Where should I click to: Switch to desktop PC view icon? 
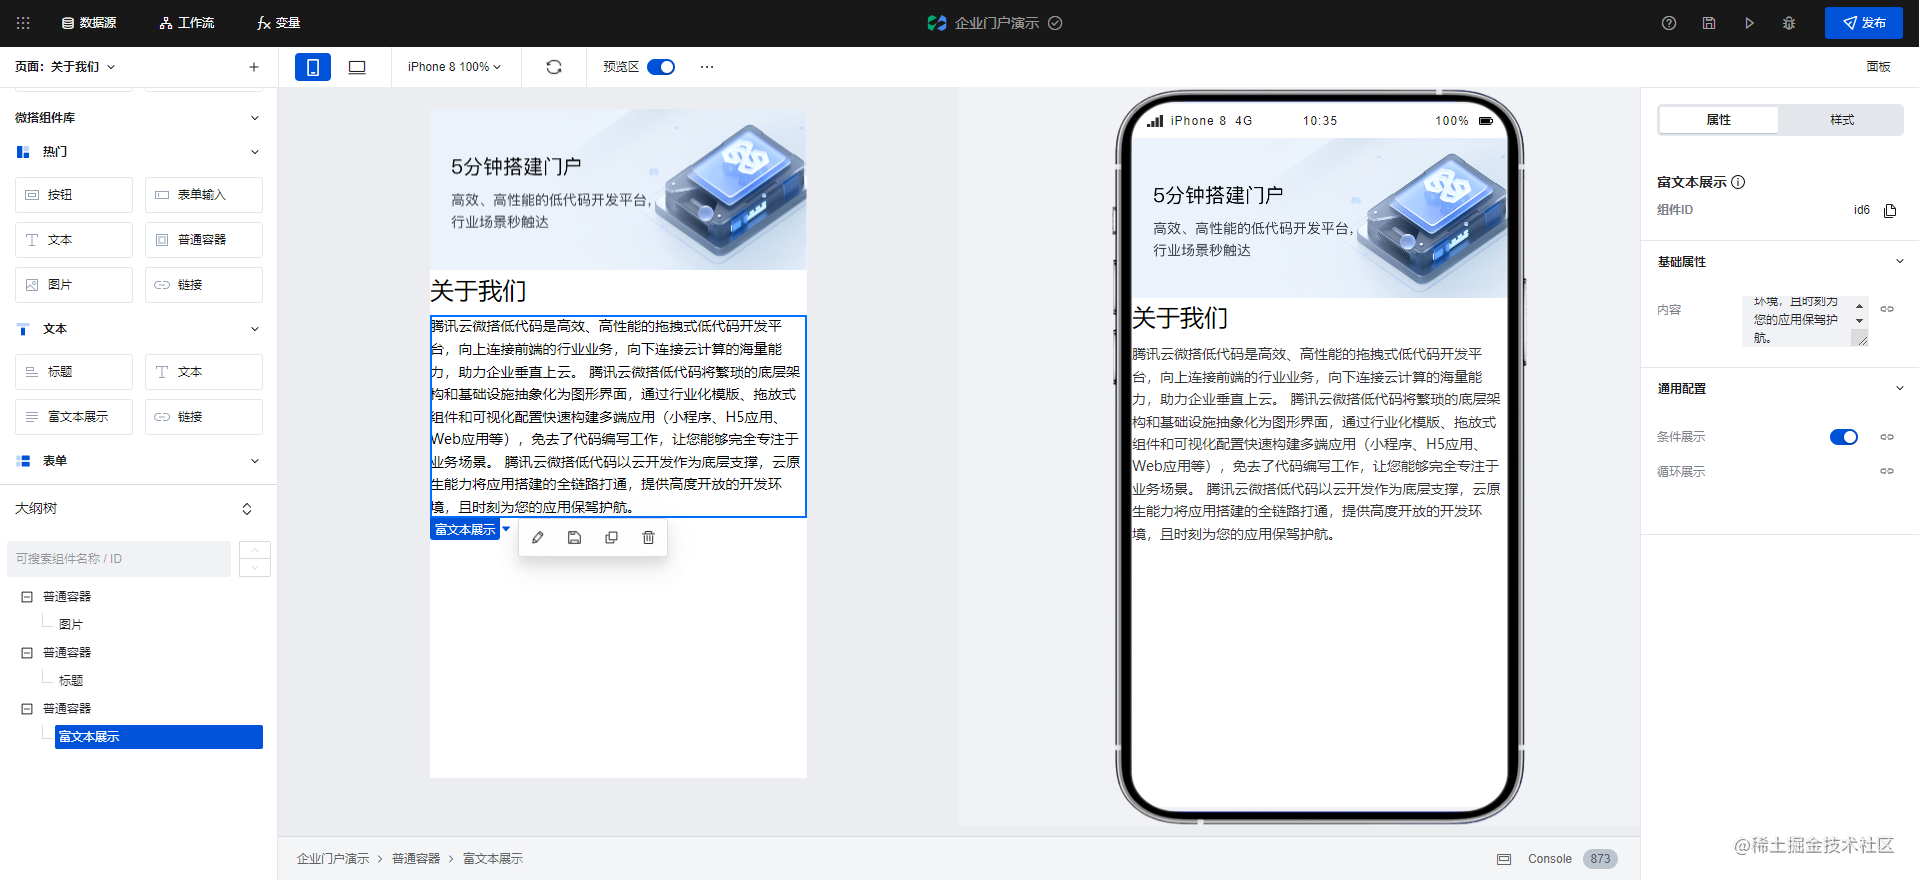357,67
